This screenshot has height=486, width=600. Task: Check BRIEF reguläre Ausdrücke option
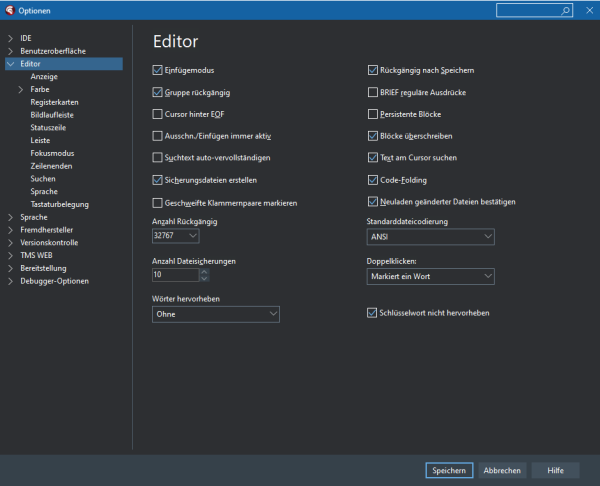(373, 93)
